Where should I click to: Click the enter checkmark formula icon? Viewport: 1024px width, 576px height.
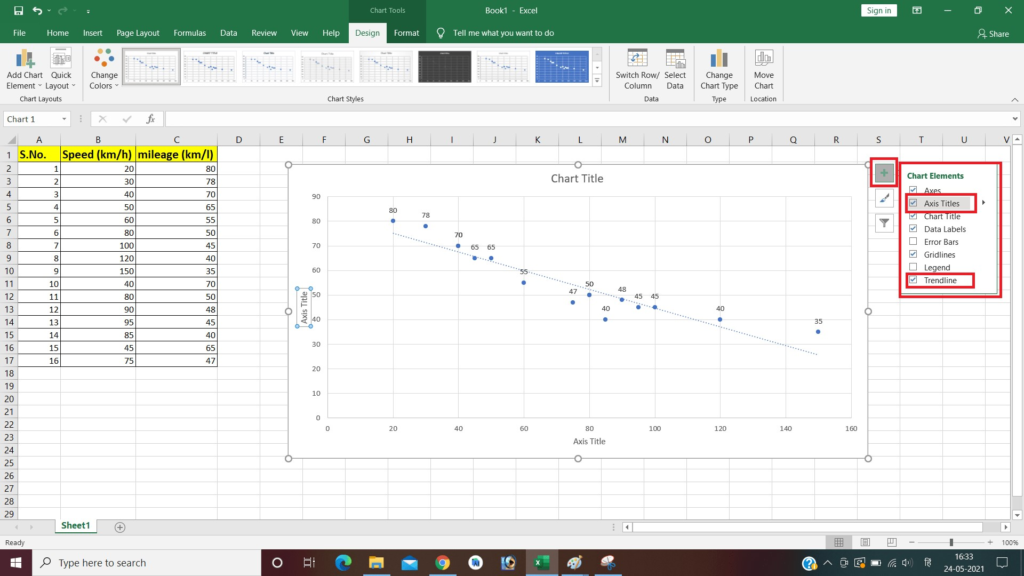click(127, 119)
